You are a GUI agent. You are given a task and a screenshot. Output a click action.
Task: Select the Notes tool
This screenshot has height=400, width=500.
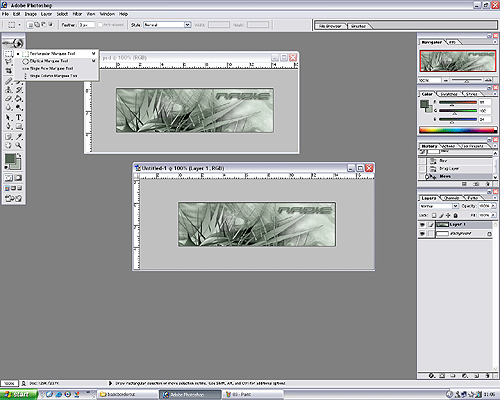click(8, 136)
